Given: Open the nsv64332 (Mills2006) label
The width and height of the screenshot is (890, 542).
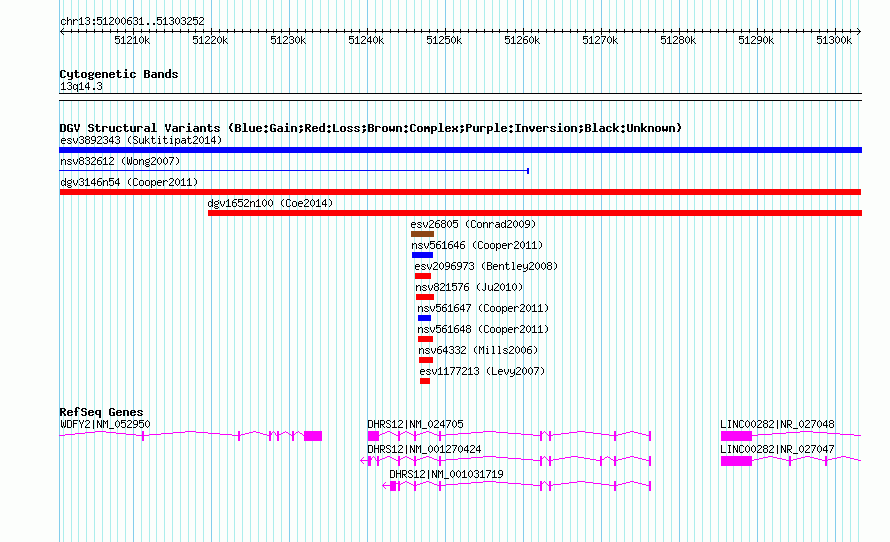Looking at the screenshot, I should point(478,350).
